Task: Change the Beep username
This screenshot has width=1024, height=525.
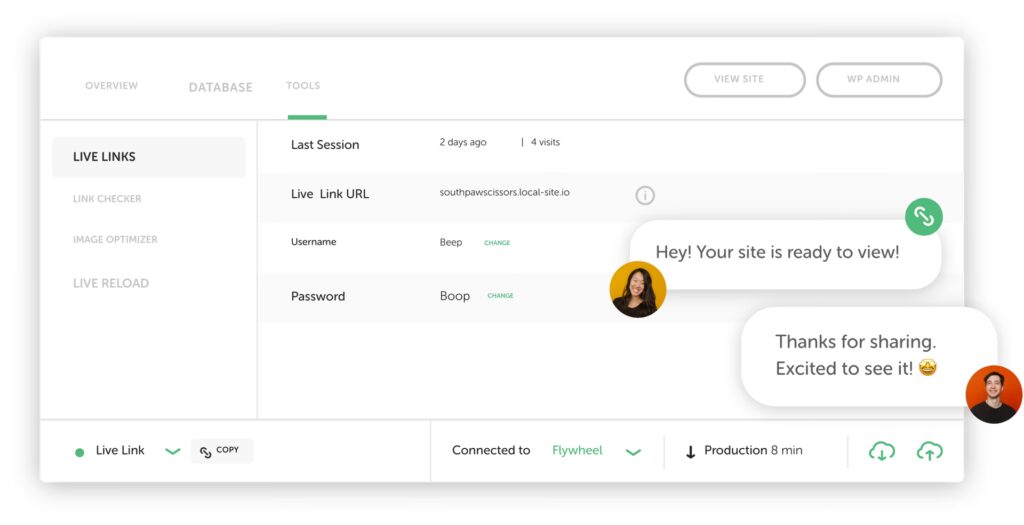Action: coord(497,243)
